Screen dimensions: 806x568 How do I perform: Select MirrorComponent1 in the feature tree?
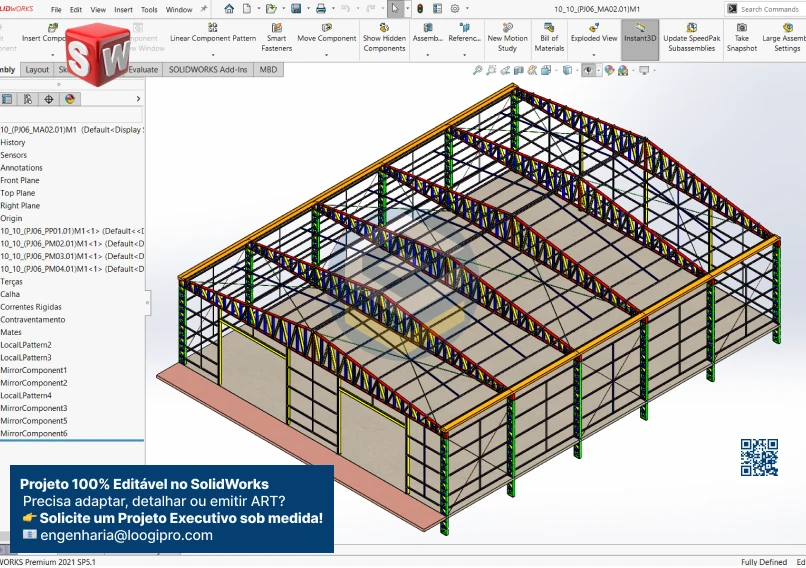tap(33, 370)
